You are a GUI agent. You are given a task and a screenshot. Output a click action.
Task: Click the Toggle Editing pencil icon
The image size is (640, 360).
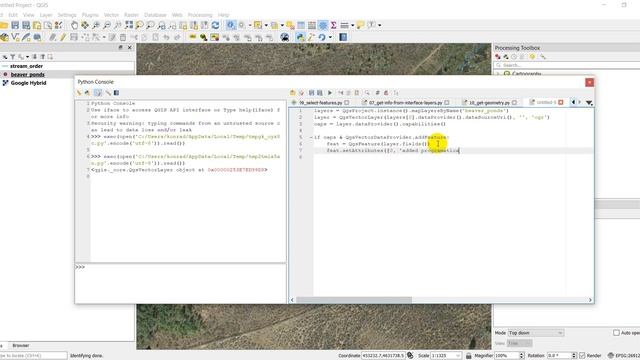point(63,38)
